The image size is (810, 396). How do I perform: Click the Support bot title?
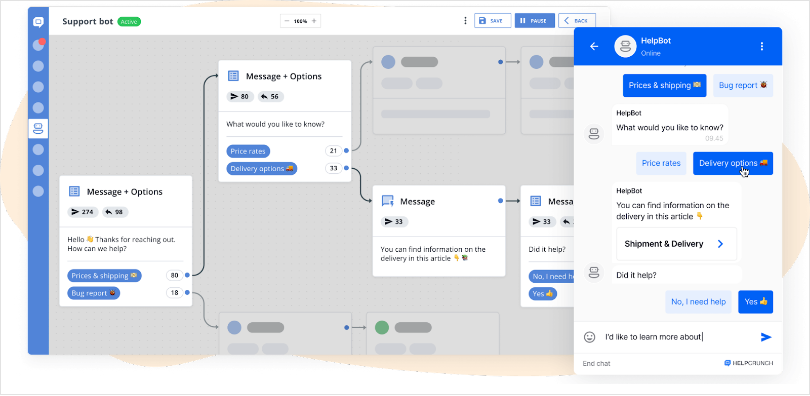point(87,22)
